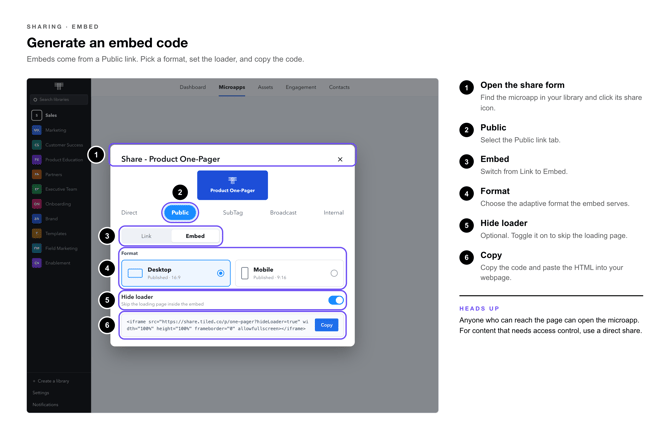This screenshot has height=430, width=670.
Task: Select the Mobile format radio button
Action: click(334, 273)
